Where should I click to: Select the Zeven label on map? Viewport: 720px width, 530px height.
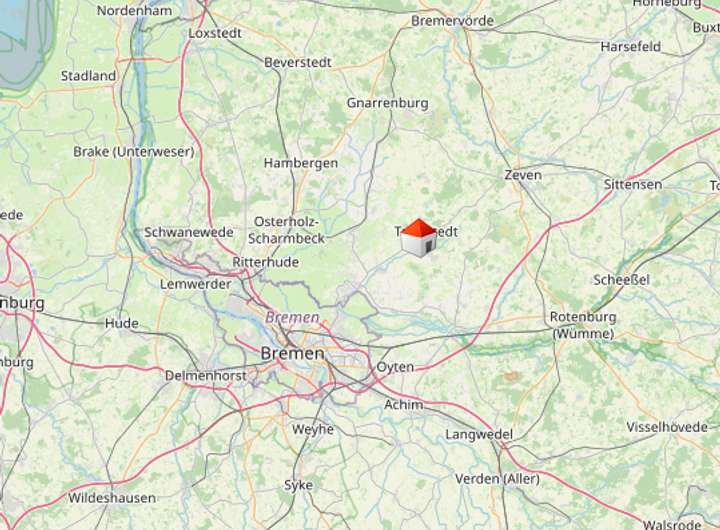[523, 175]
